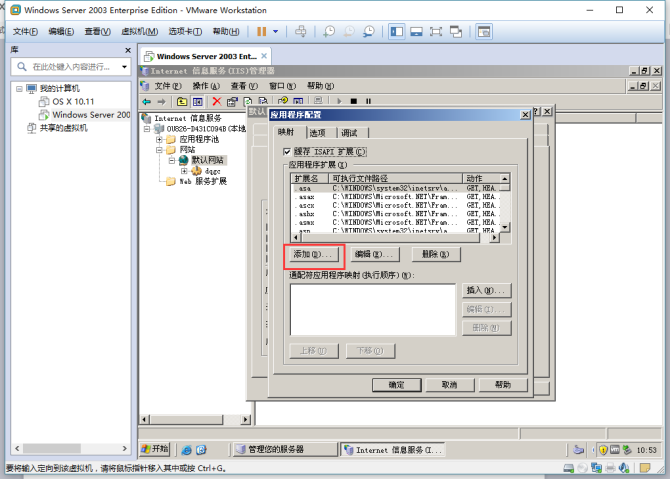Screen dimensions: 671x480
Task: Click the VMware take snapshot clock icon
Action: (x=330, y=32)
